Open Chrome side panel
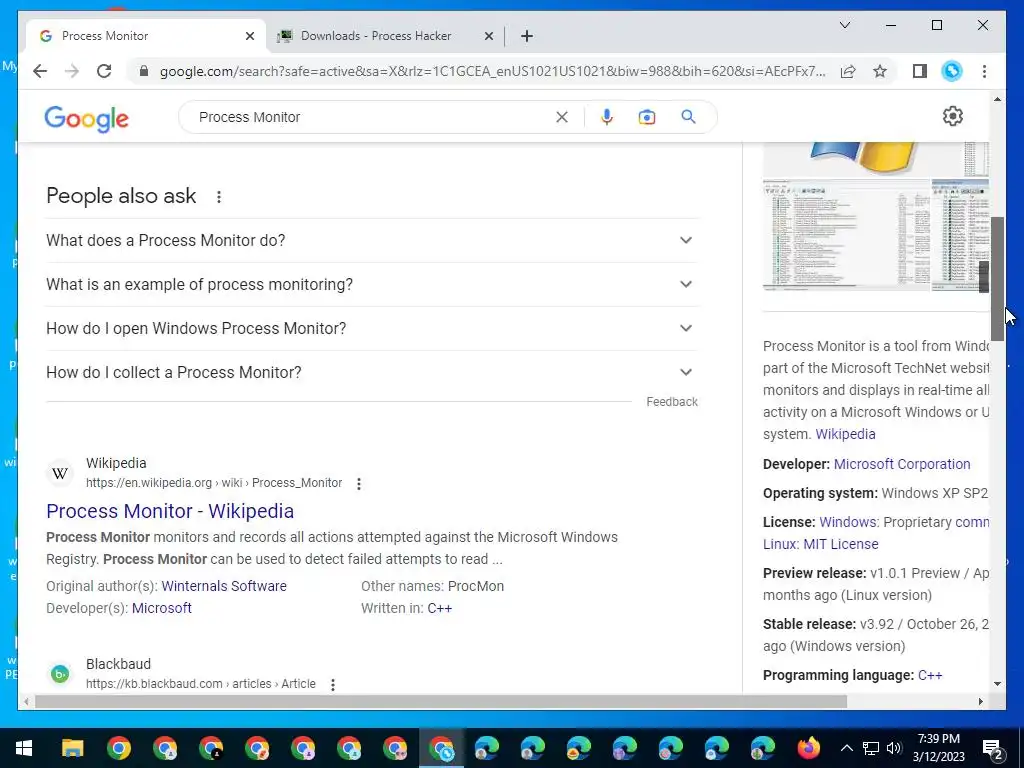The image size is (1024, 768). [920, 71]
